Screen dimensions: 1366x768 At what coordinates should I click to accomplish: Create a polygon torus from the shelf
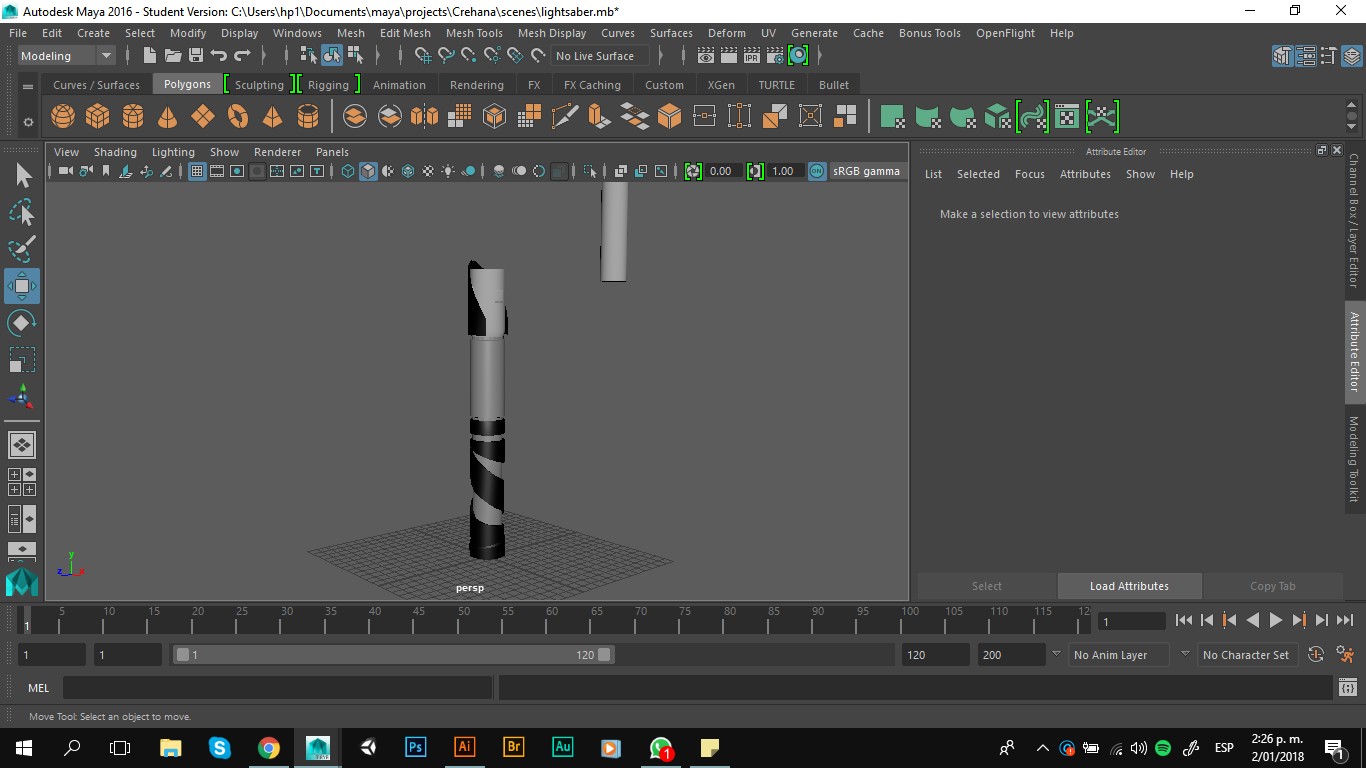click(238, 117)
